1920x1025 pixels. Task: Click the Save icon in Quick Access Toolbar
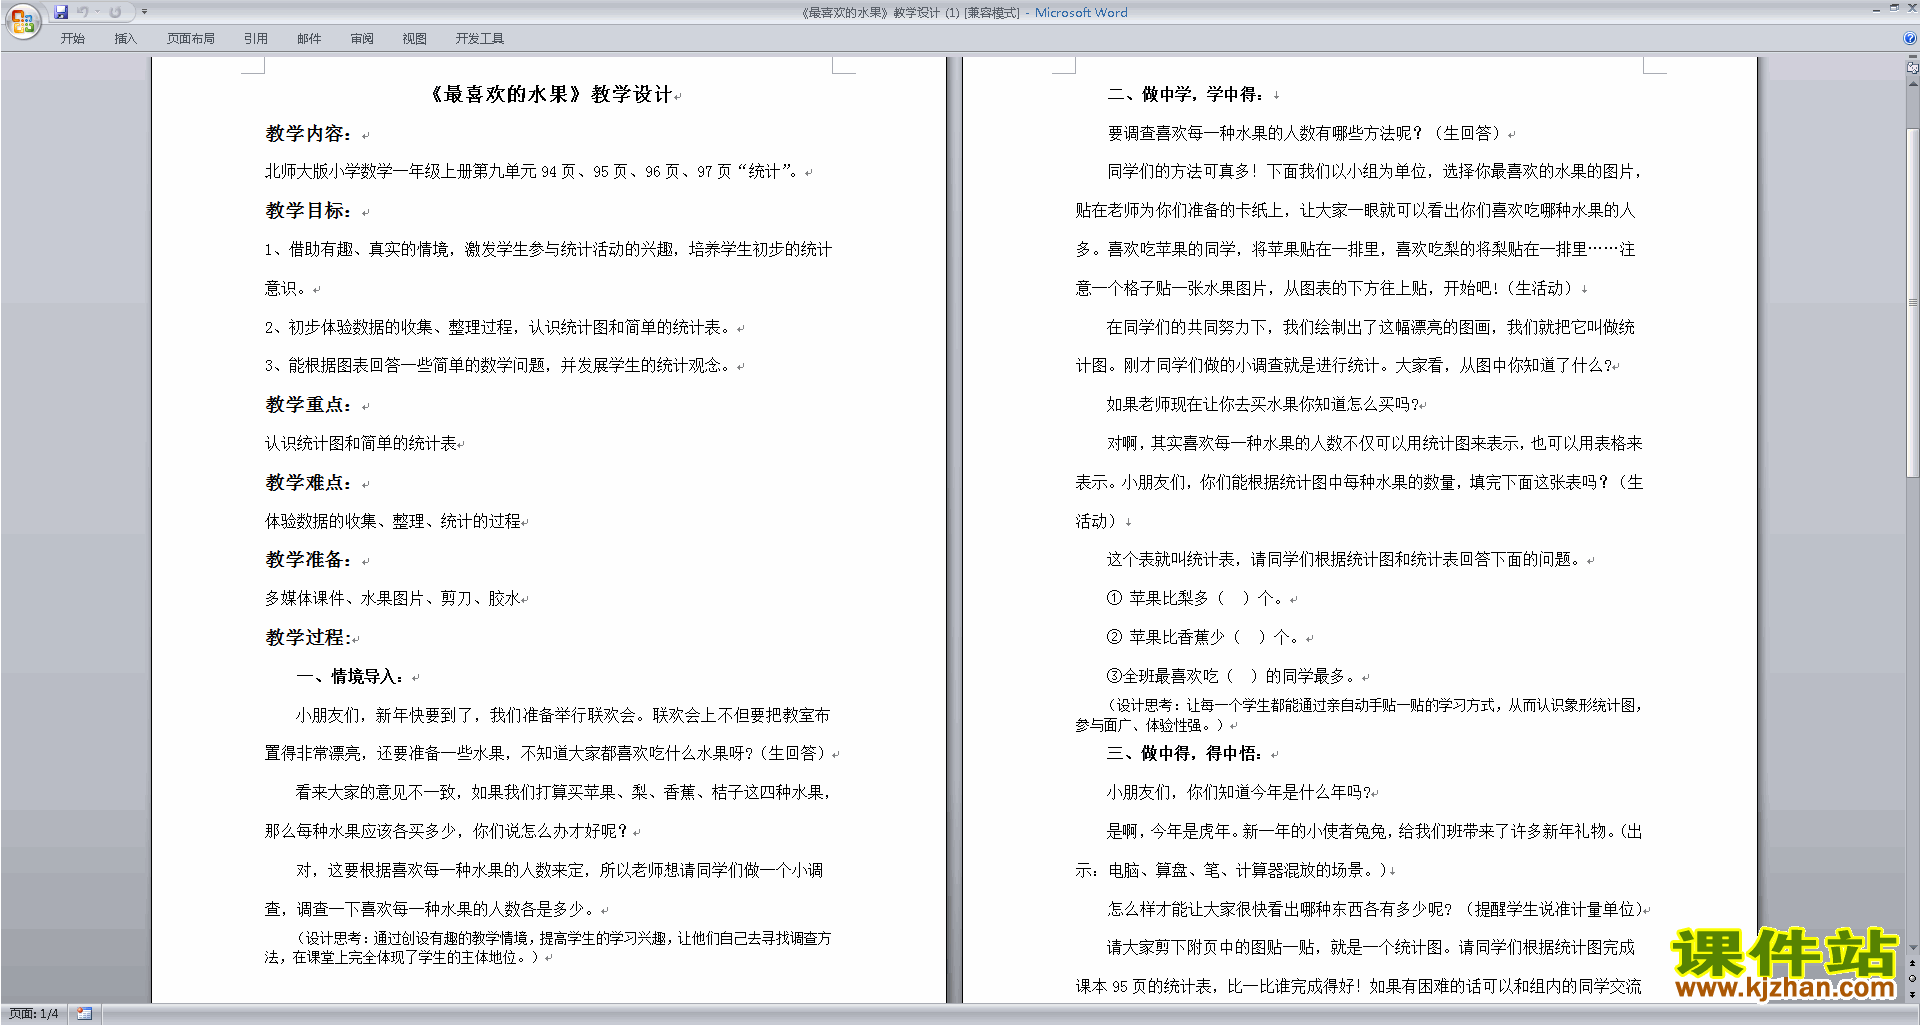click(61, 12)
